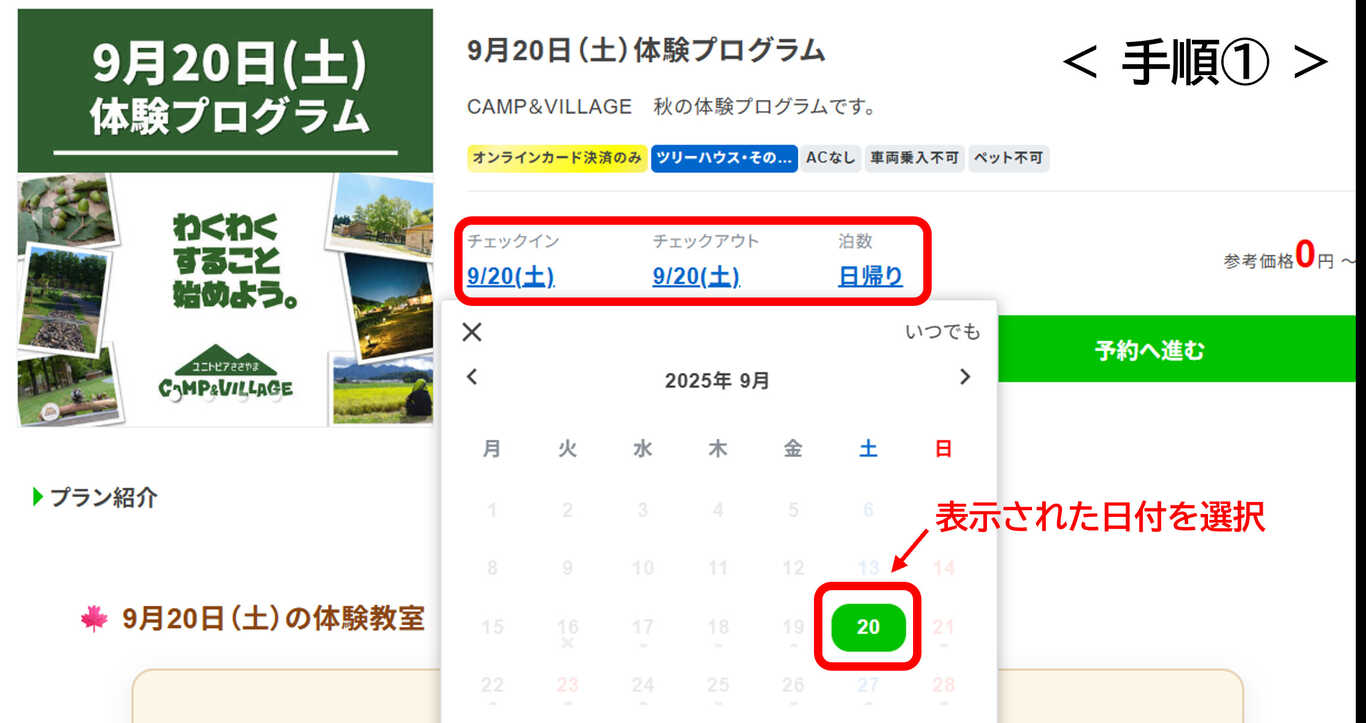The width and height of the screenshot is (1366, 723).
Task: Click disabled date 27 in calendar
Action: [x=868, y=686]
